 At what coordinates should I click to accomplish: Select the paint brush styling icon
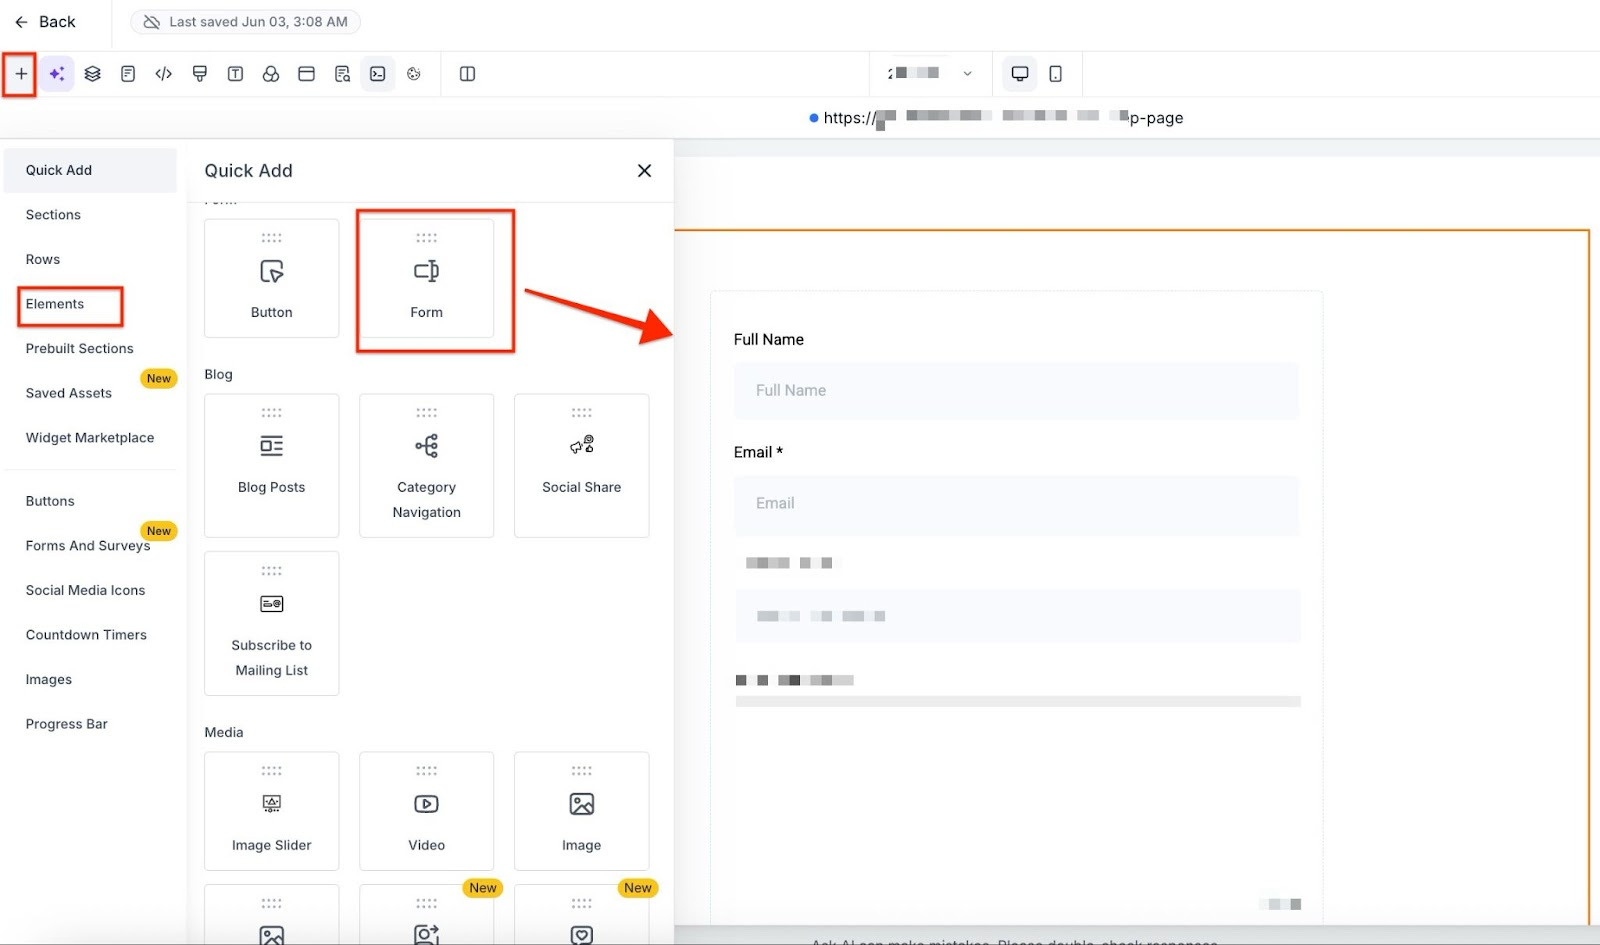pos(200,74)
